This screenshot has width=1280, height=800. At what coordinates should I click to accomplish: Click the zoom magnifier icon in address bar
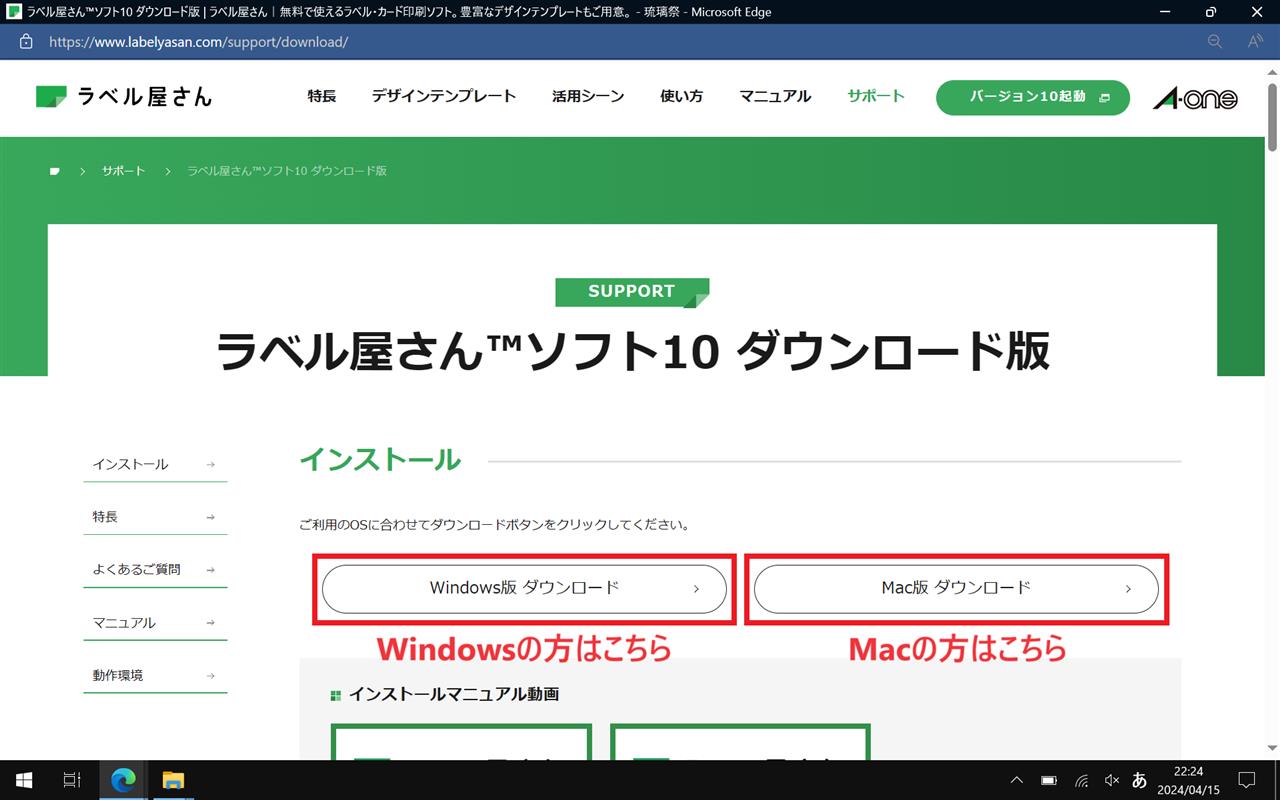[x=1215, y=42]
